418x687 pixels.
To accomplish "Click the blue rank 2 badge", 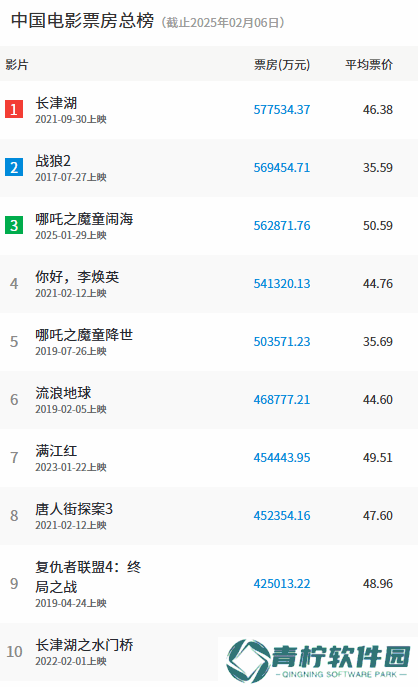I will pyautogui.click(x=14, y=167).
